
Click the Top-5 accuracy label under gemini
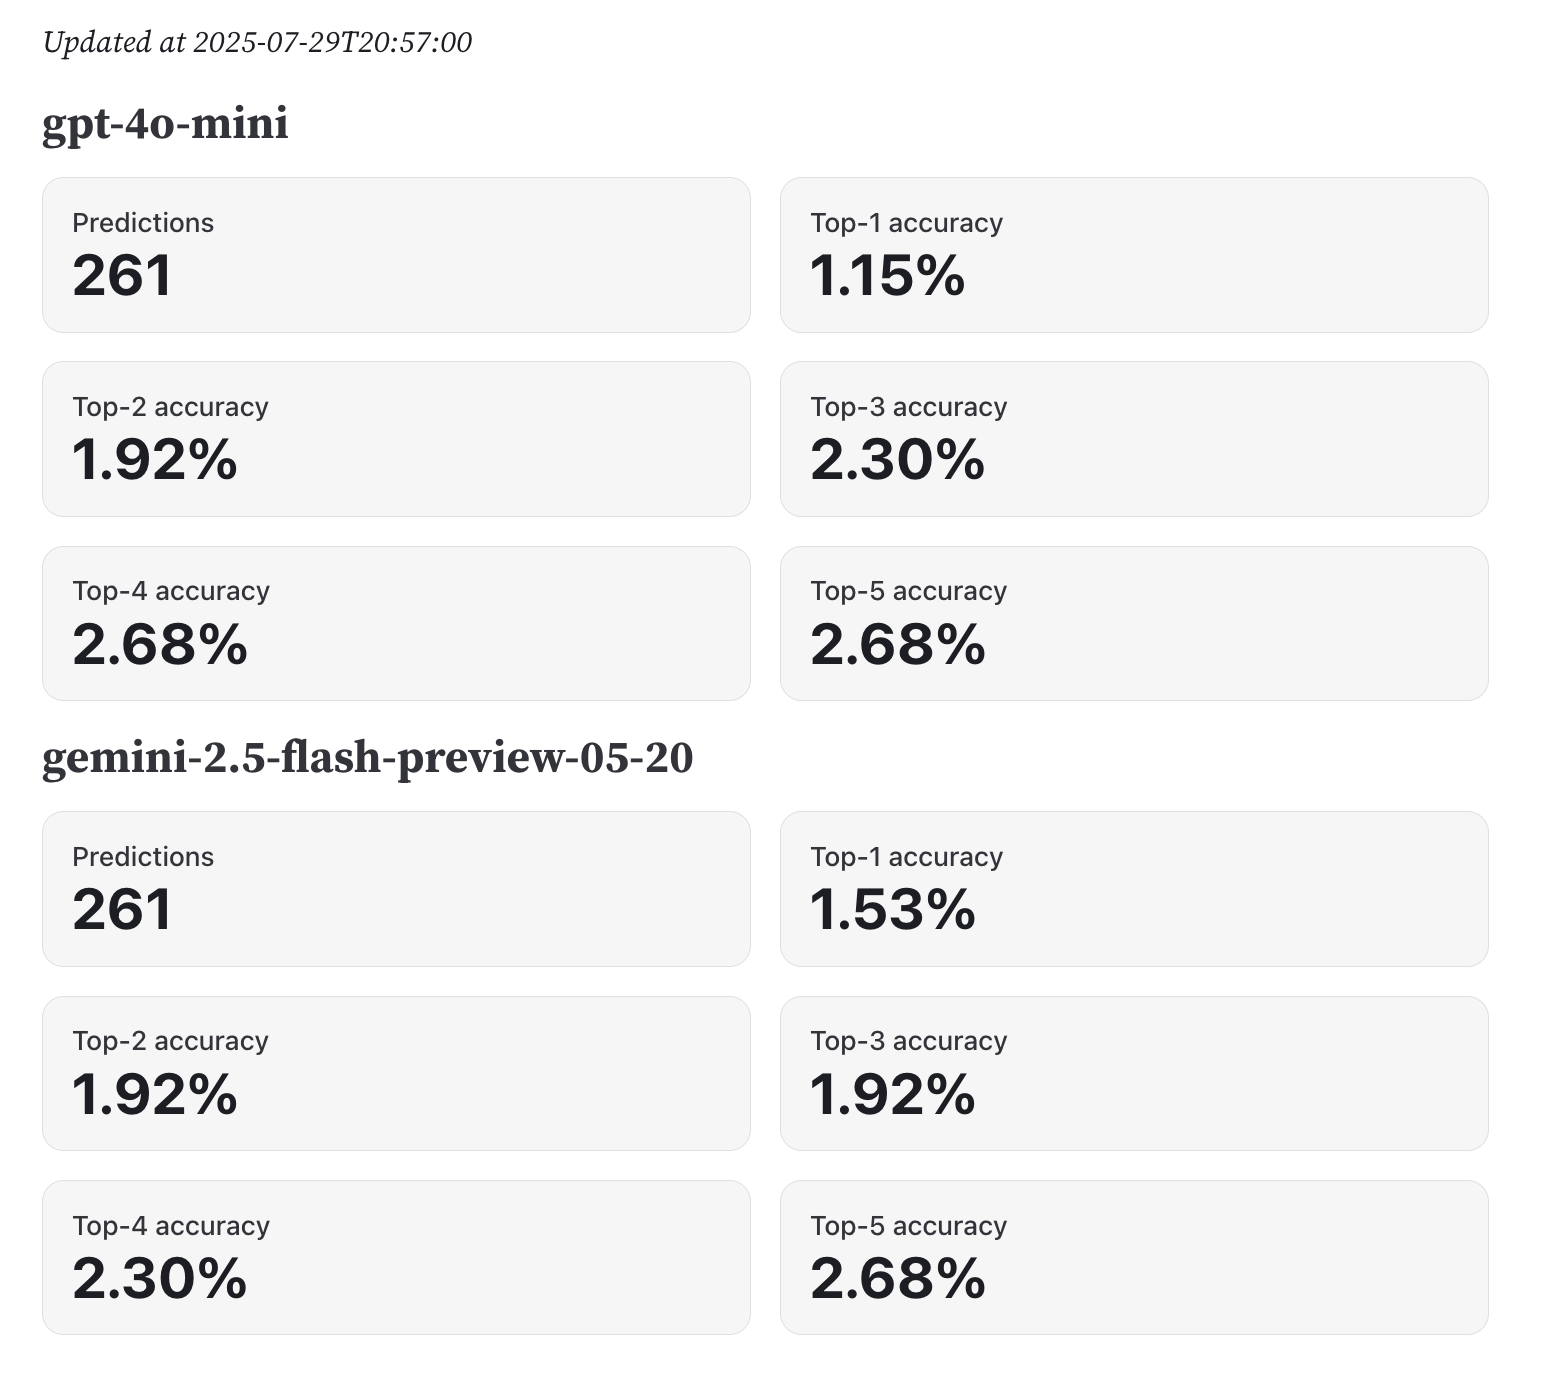click(908, 1226)
